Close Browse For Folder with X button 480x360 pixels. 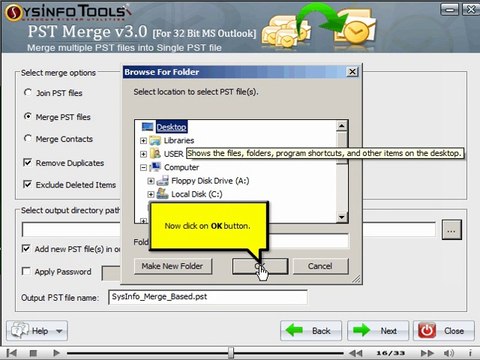click(352, 72)
